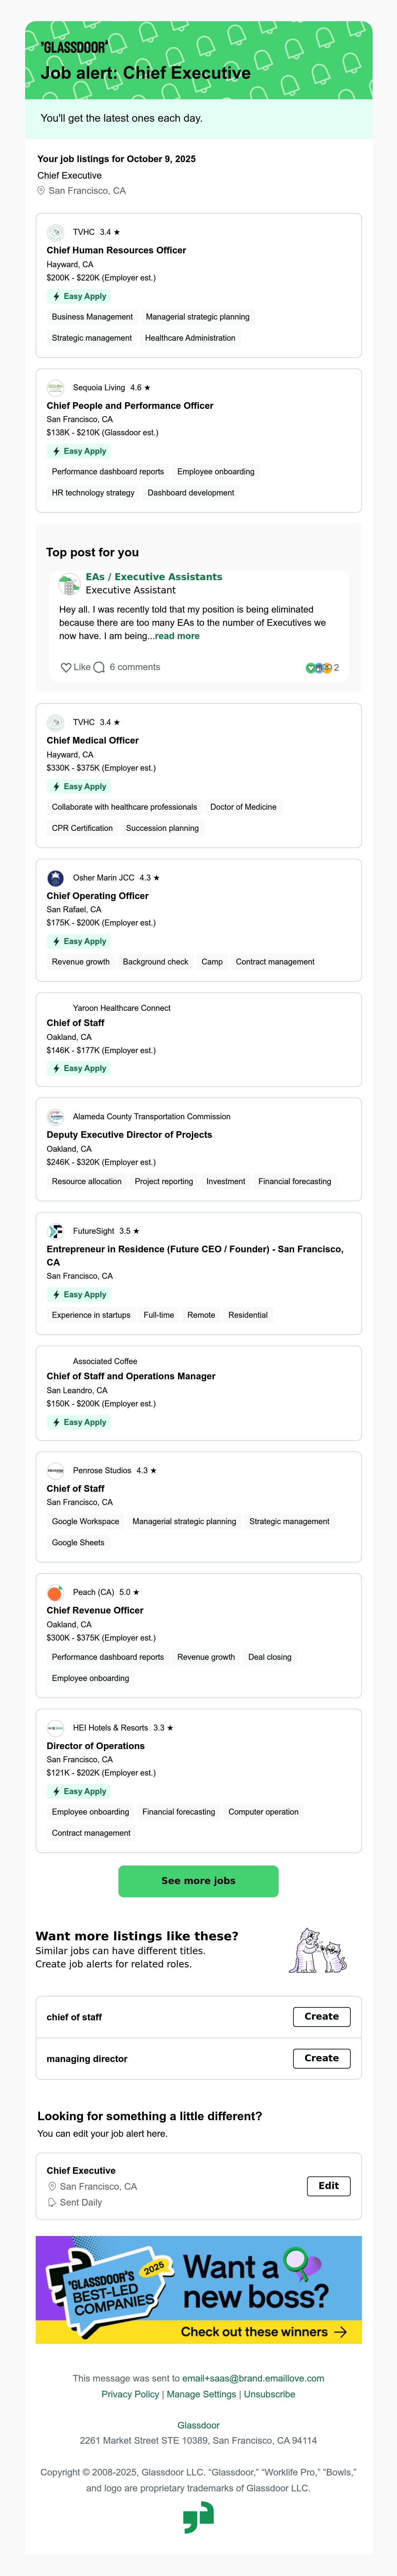The image size is (397, 2576).
Task: Open the Chief Revenue Officer job title
Action: click(x=95, y=1610)
